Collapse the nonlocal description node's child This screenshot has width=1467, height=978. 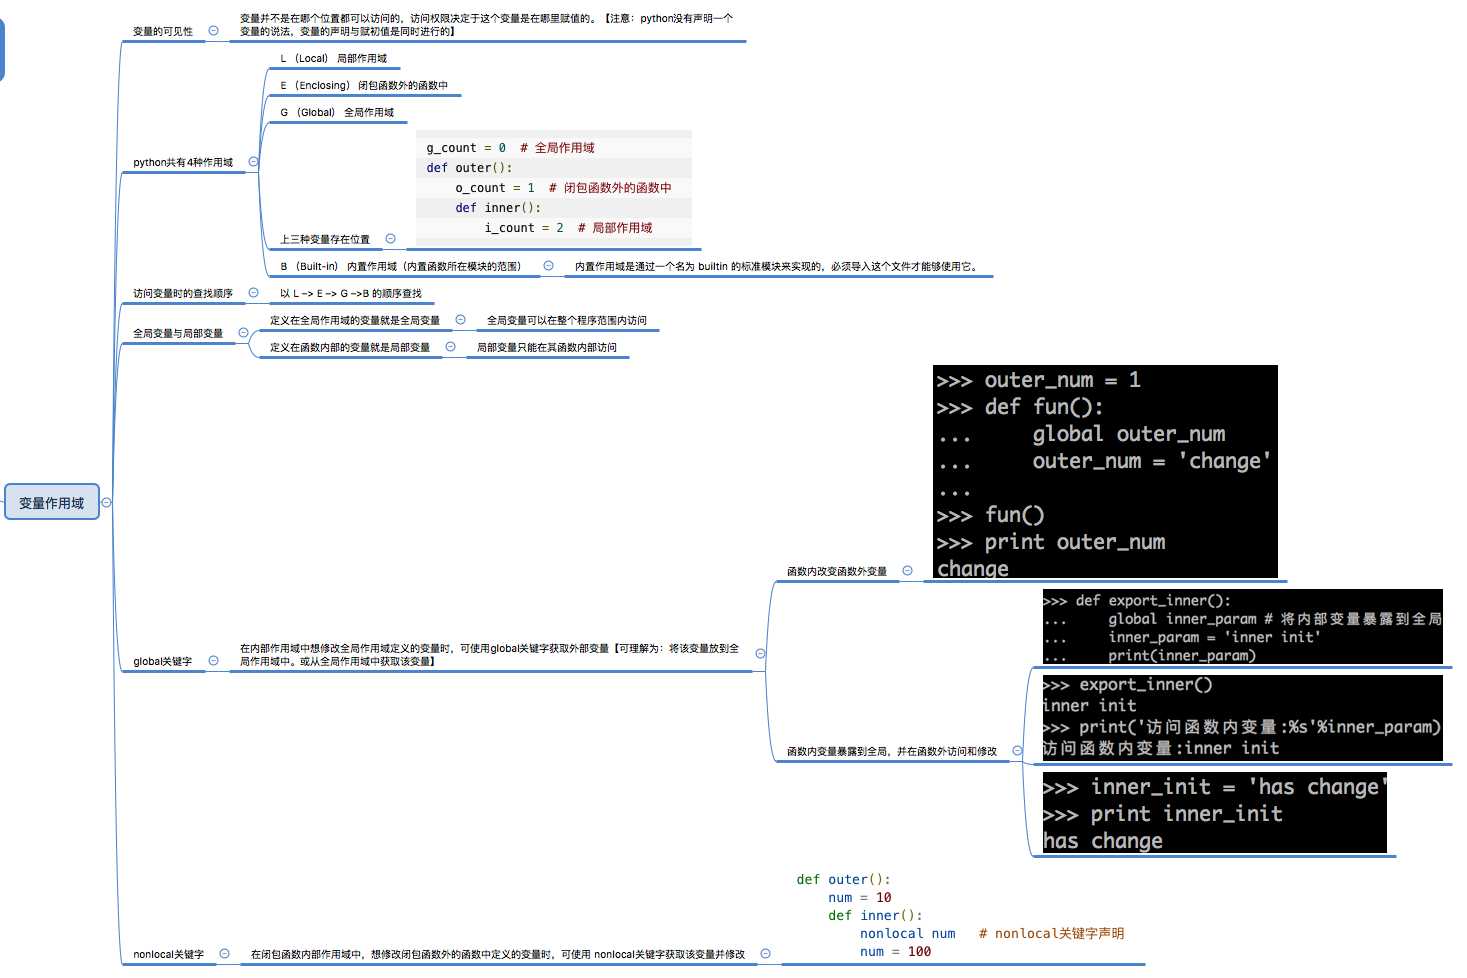click(x=765, y=954)
